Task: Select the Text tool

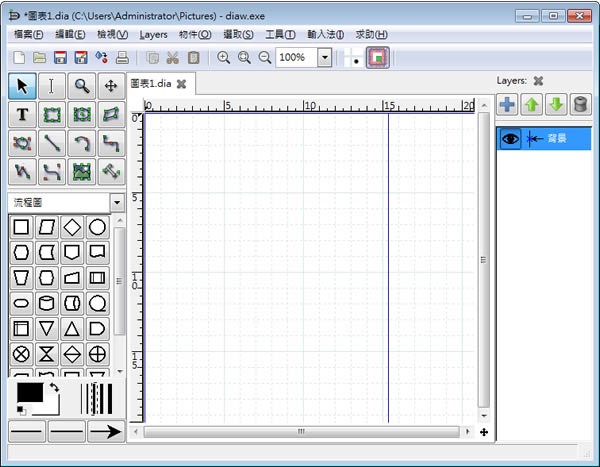Action: pyautogui.click(x=21, y=115)
